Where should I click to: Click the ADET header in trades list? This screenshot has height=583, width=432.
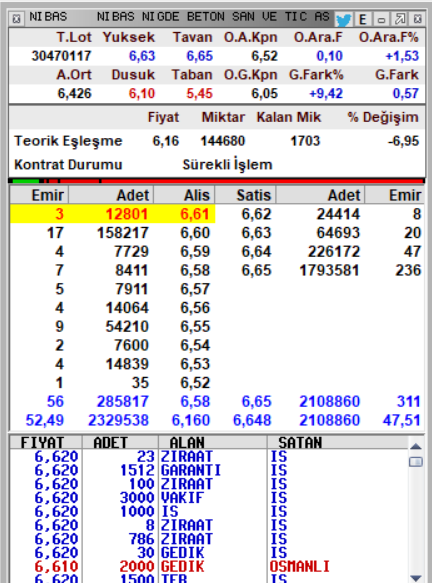(120, 442)
